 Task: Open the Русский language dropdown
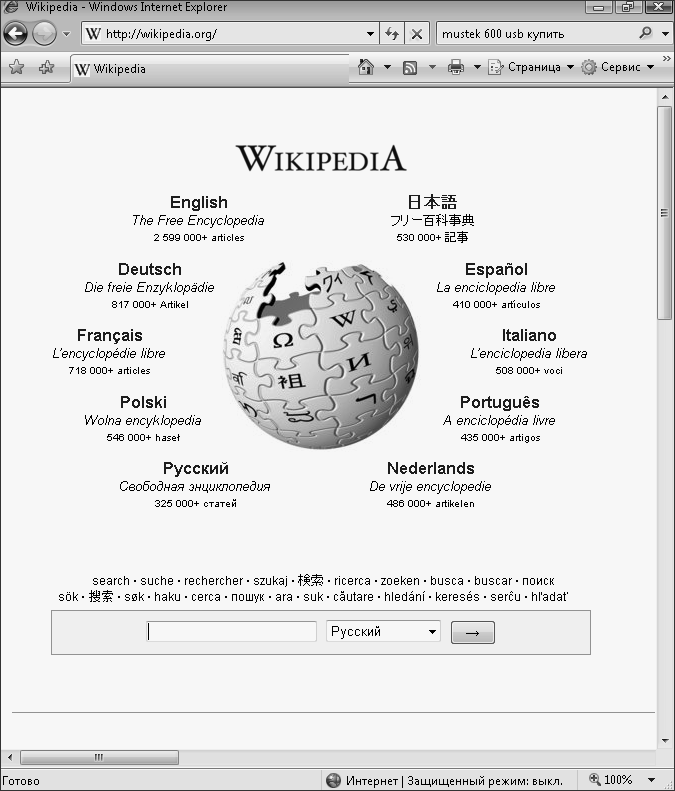(383, 632)
